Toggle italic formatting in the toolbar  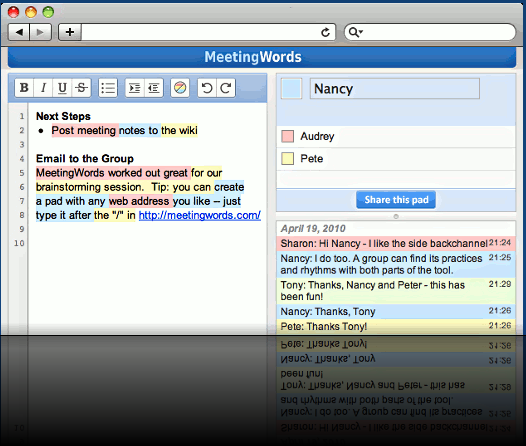tap(43, 88)
